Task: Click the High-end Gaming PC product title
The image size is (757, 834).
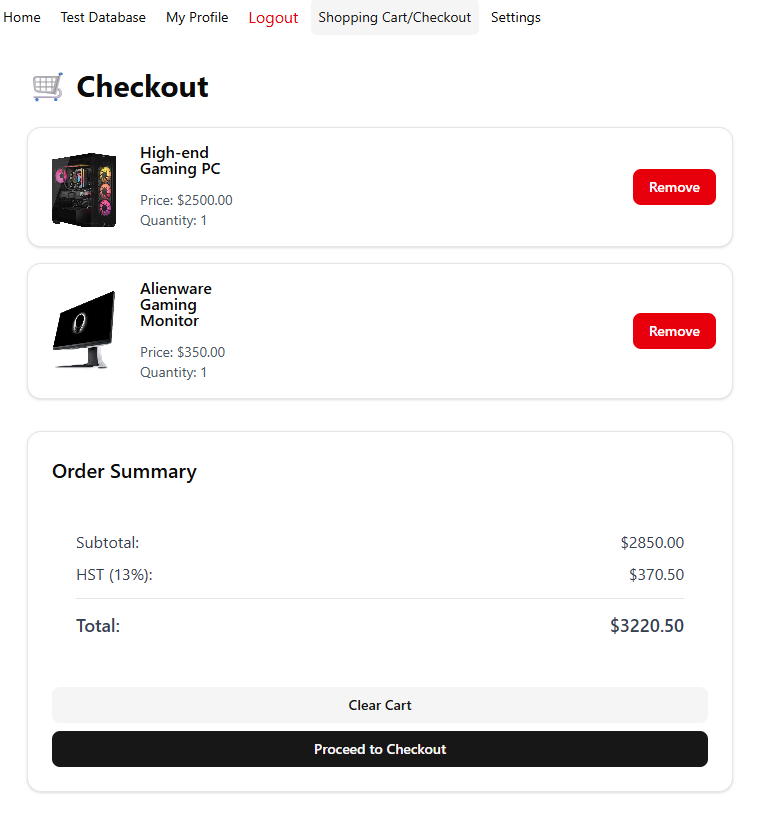Action: click(180, 161)
